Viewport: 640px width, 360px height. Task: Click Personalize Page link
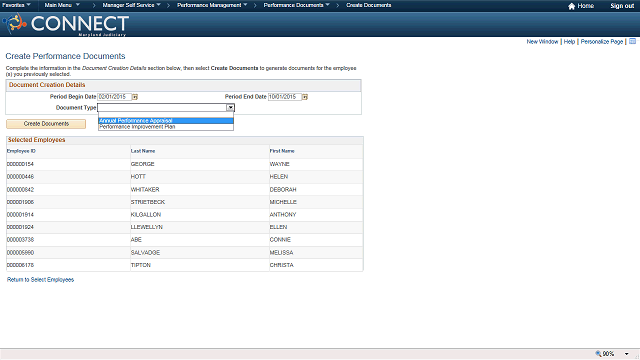[x=602, y=42]
